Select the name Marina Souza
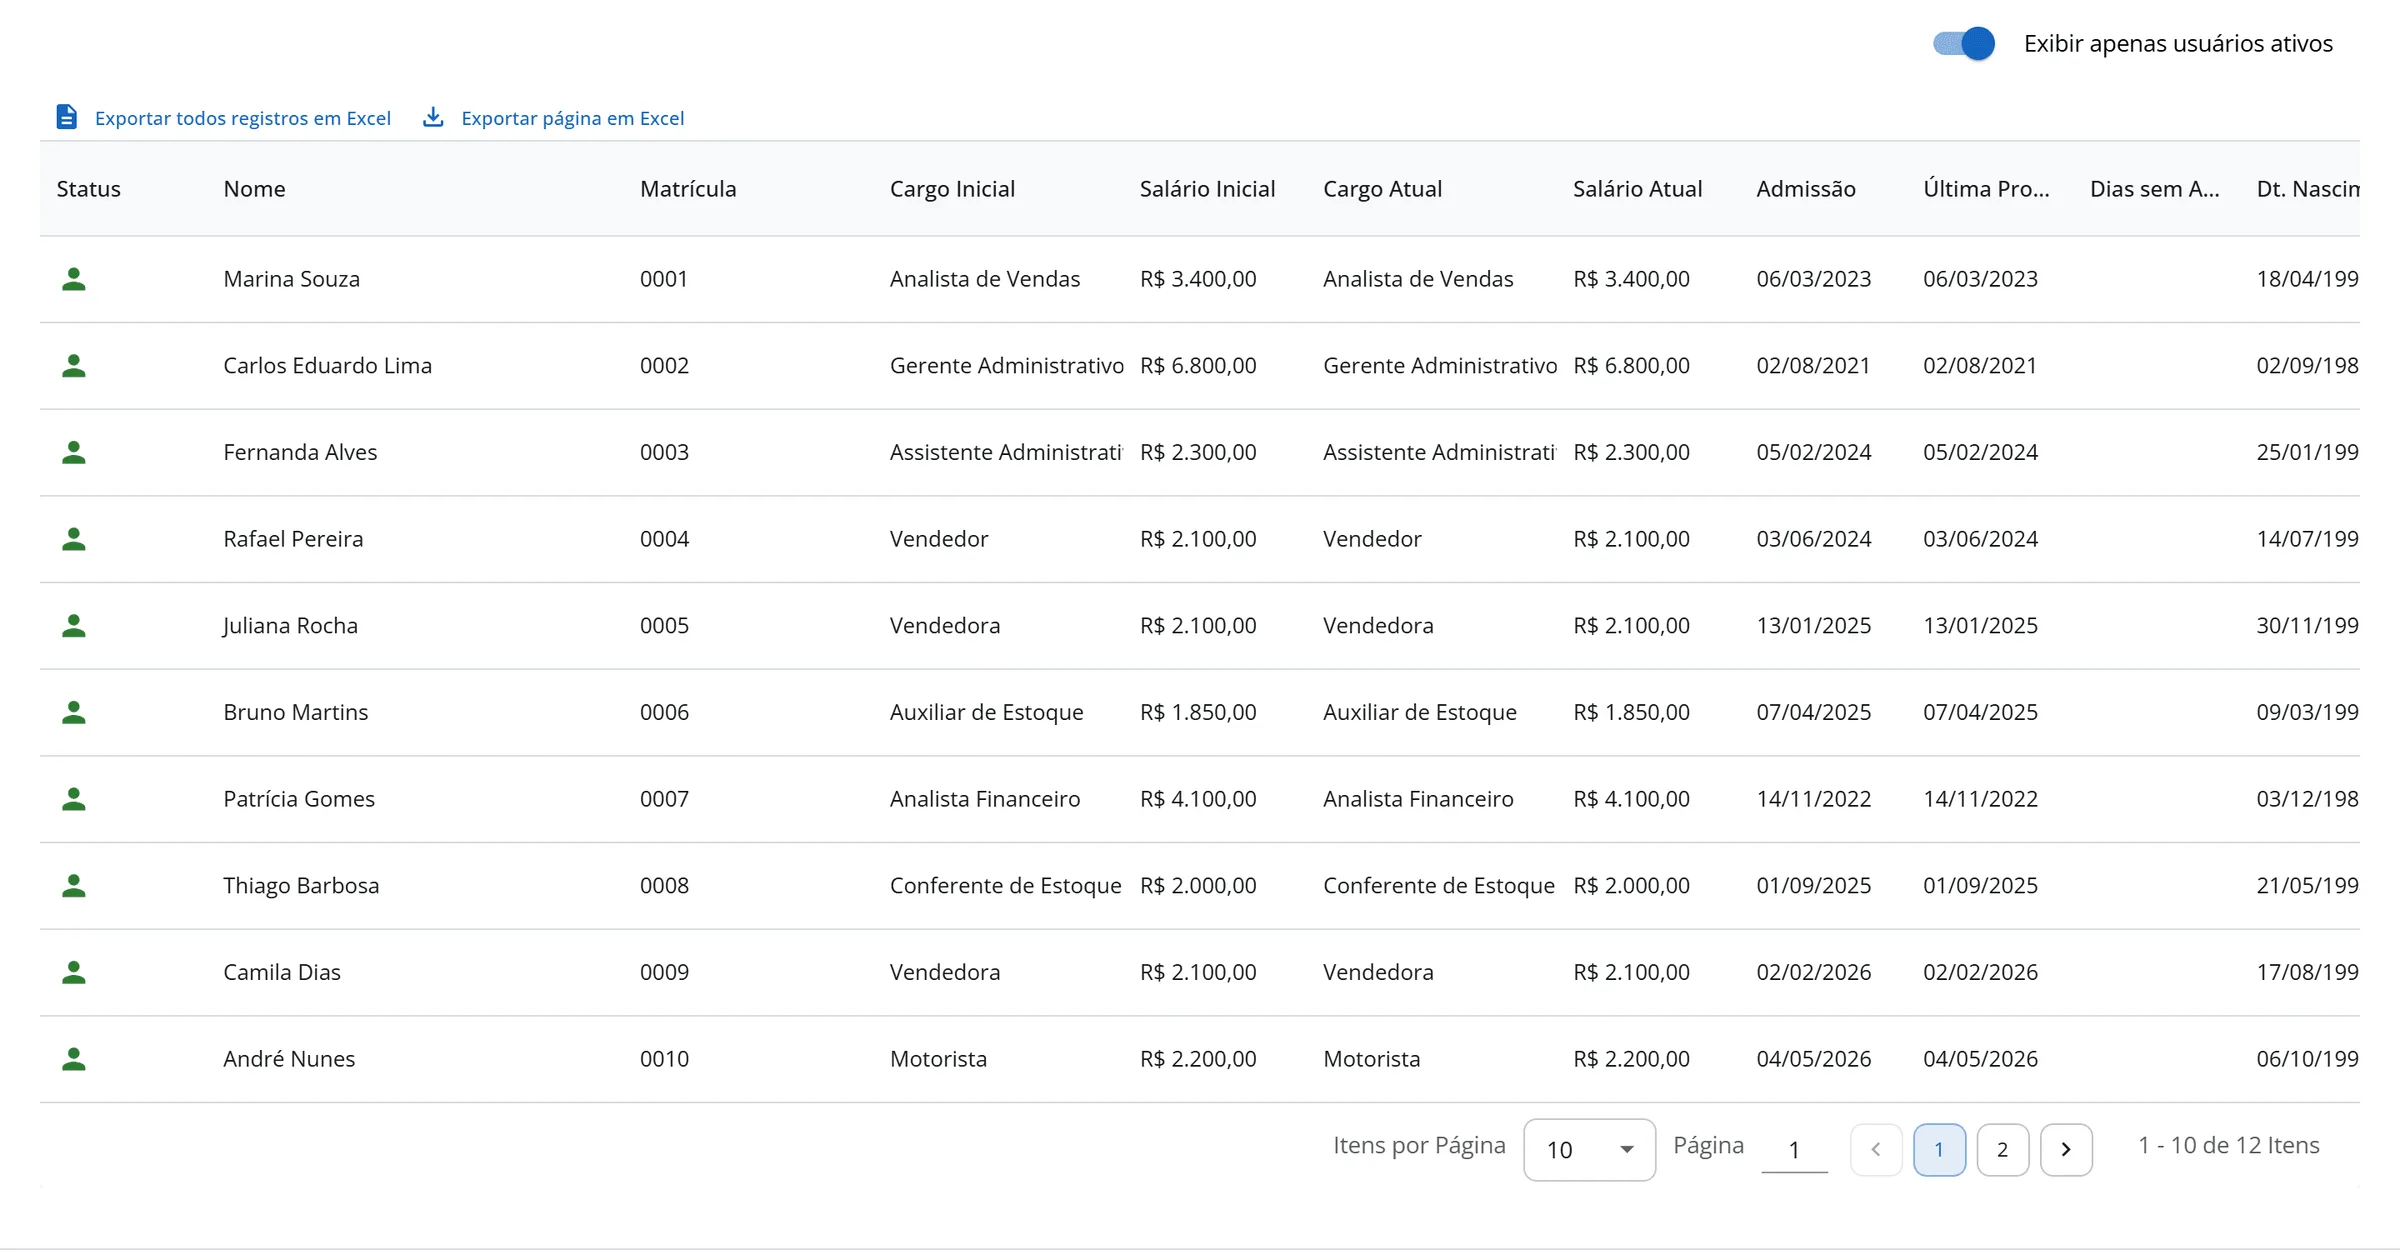This screenshot has width=2400, height=1250. click(291, 279)
